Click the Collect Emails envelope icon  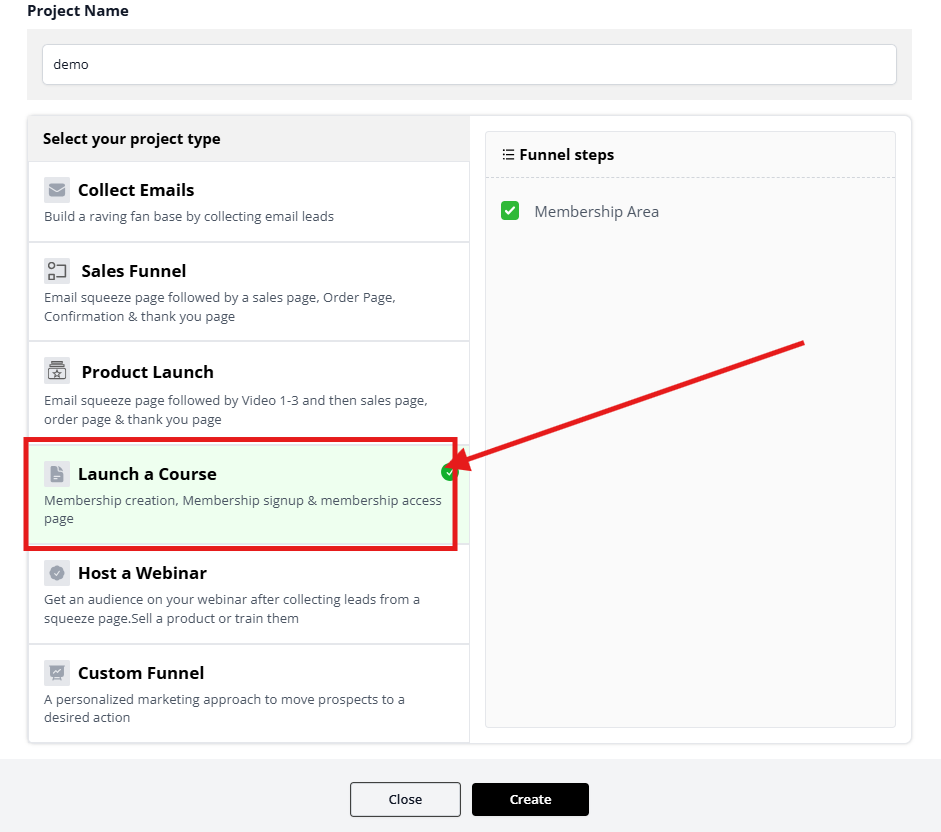coord(57,190)
